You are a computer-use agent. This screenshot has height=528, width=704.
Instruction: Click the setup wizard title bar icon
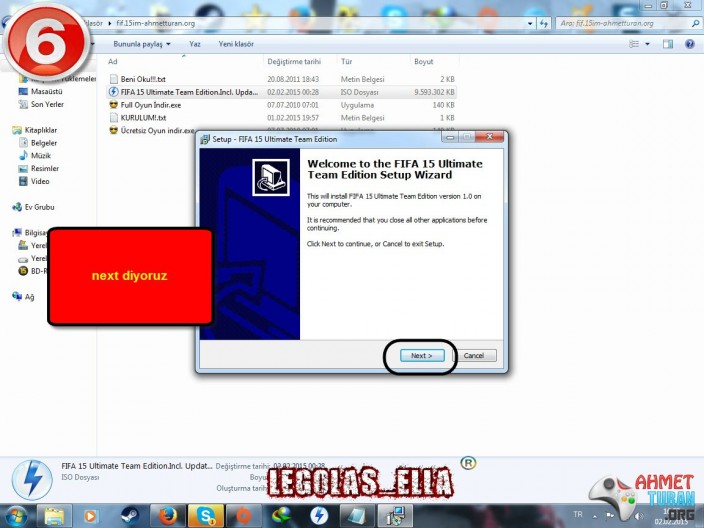pyautogui.click(x=205, y=139)
